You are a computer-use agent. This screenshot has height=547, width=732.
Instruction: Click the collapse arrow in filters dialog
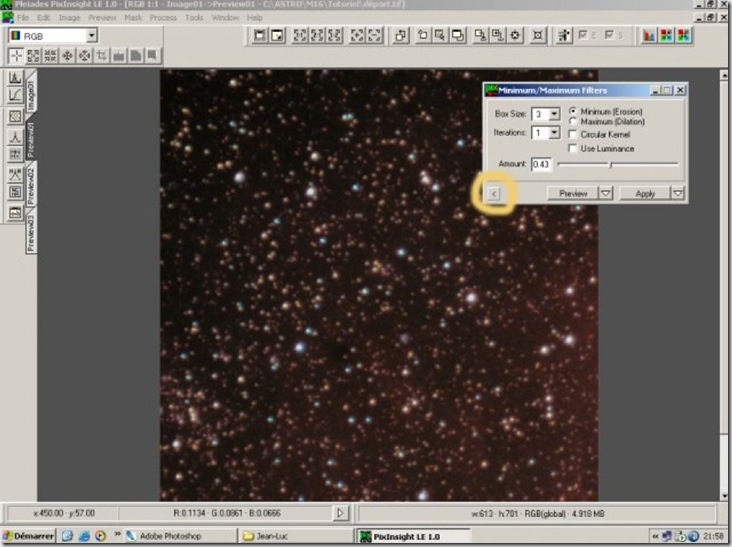click(x=494, y=194)
